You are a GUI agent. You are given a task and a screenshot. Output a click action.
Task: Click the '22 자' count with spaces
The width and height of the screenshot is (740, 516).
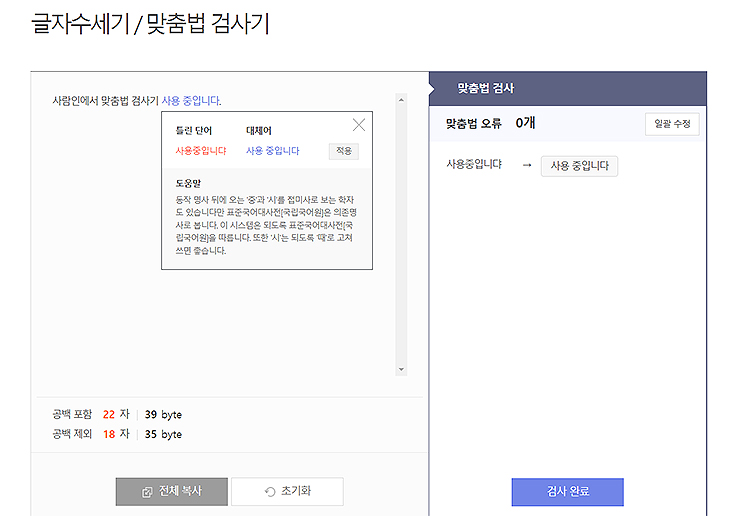pyautogui.click(x=116, y=414)
